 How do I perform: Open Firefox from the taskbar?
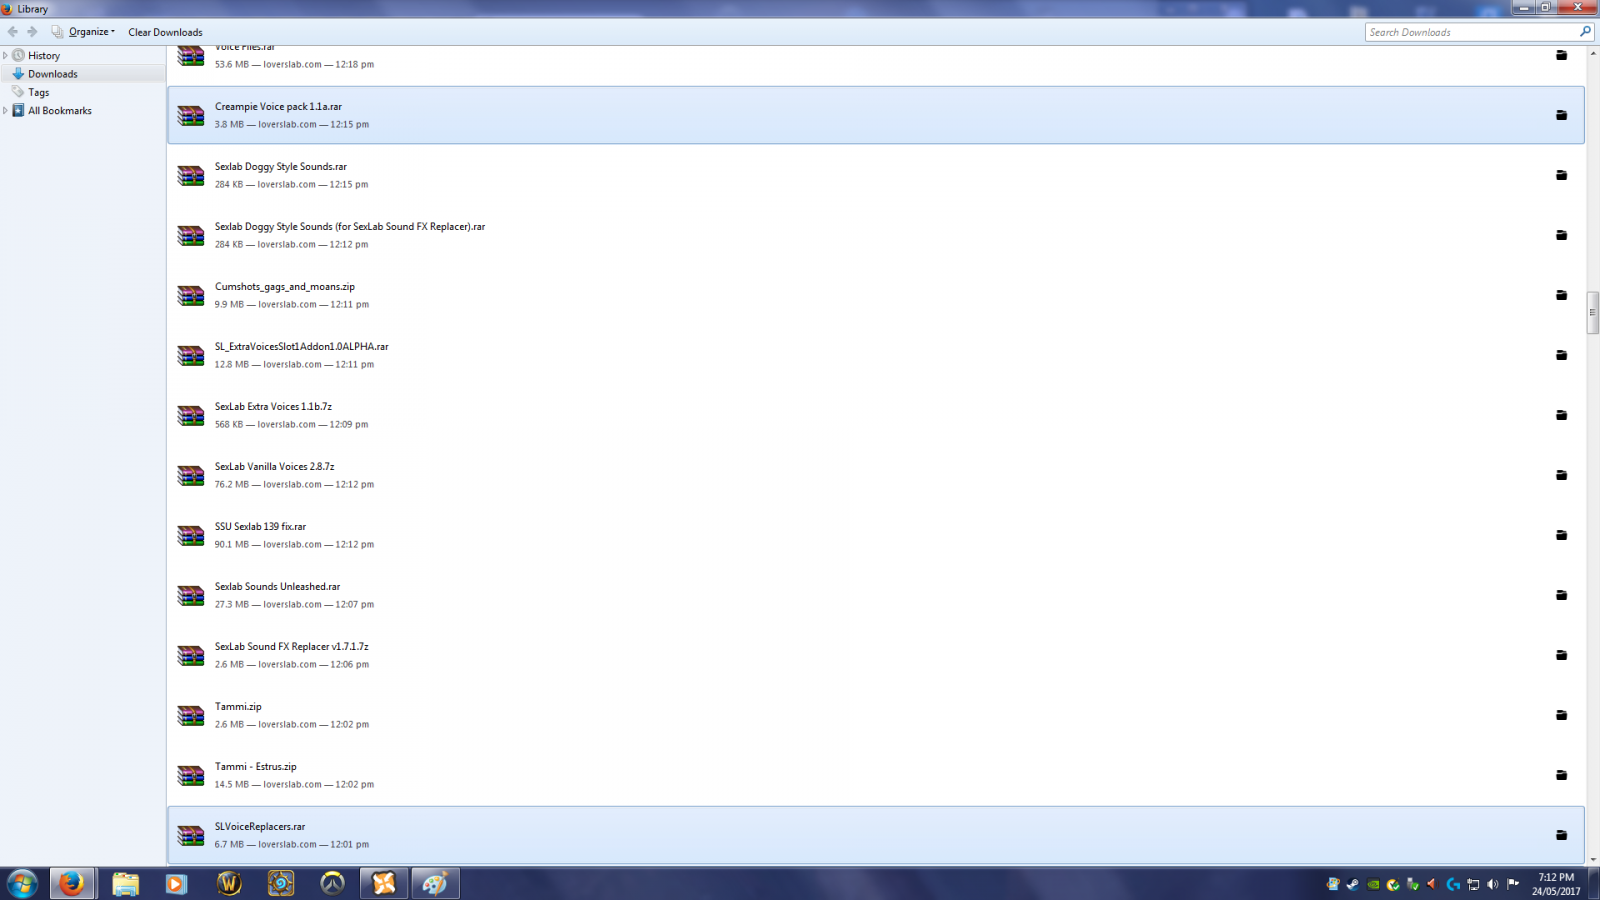[72, 883]
